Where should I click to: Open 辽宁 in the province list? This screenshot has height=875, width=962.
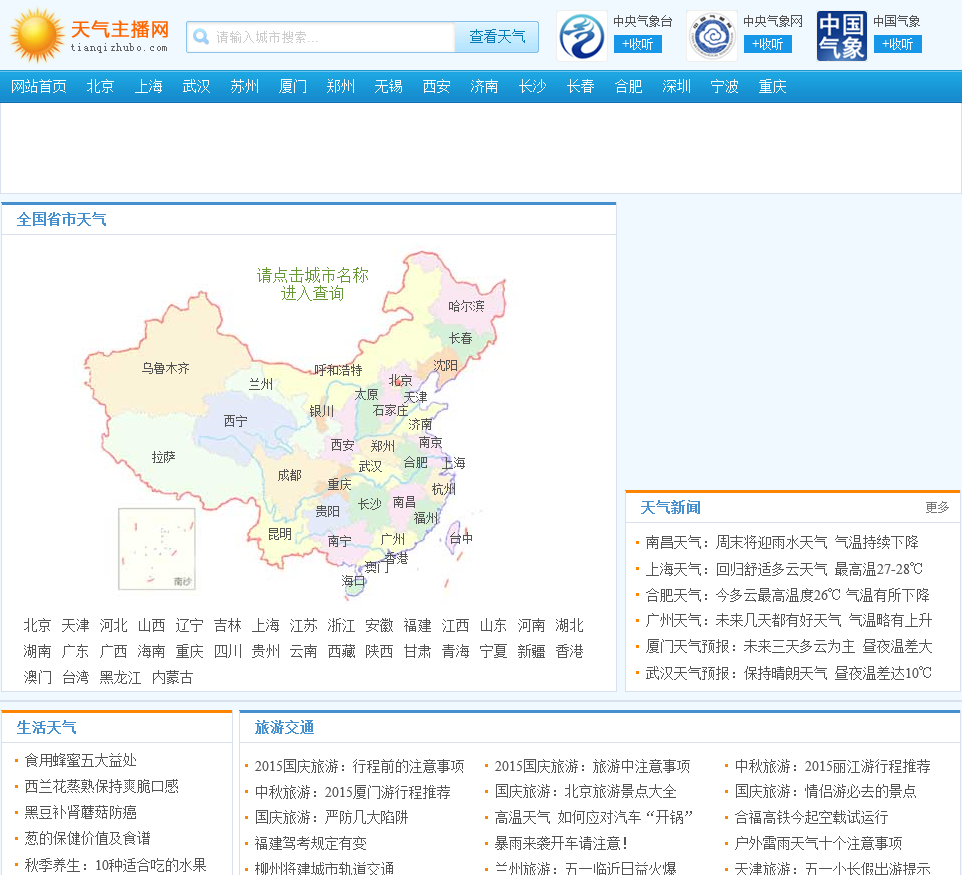point(190,625)
